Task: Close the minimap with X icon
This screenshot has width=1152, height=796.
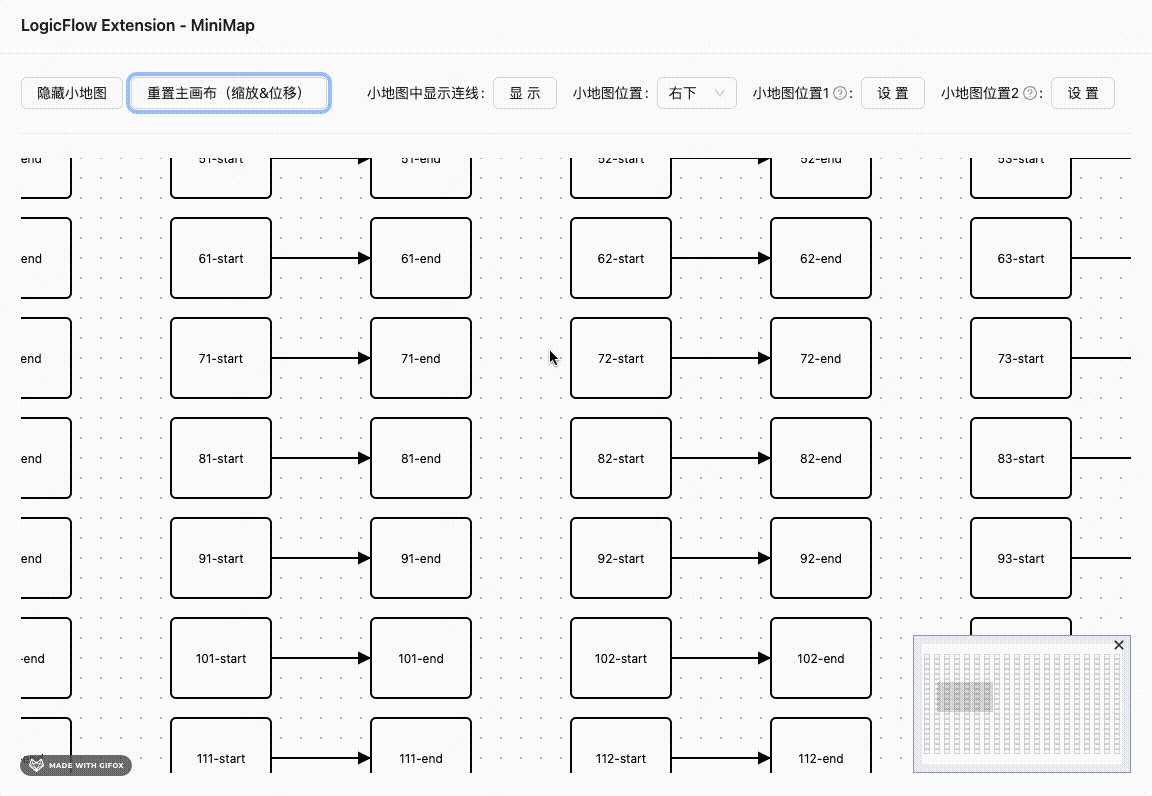Action: 1119,645
